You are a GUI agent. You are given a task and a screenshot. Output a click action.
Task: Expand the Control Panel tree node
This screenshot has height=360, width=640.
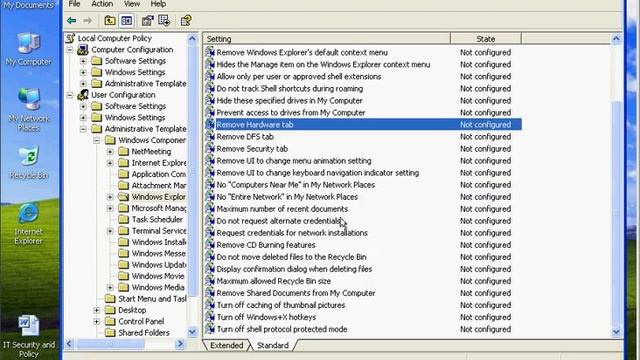97,322
